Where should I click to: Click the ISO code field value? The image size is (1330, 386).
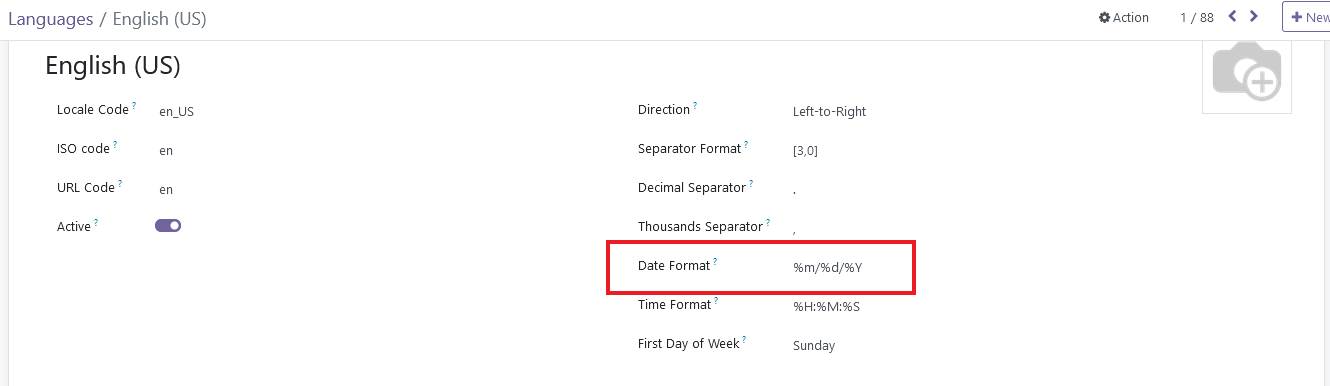pos(166,151)
